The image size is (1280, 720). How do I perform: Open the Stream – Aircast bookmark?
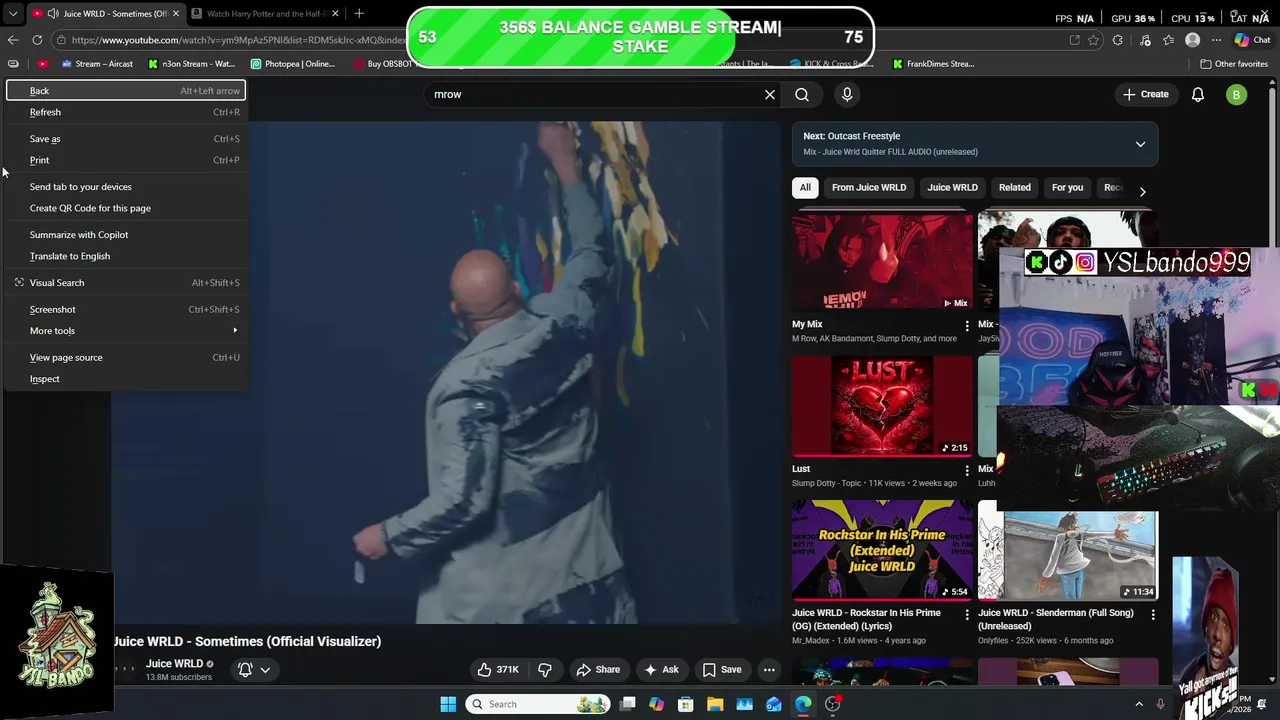[x=97, y=64]
